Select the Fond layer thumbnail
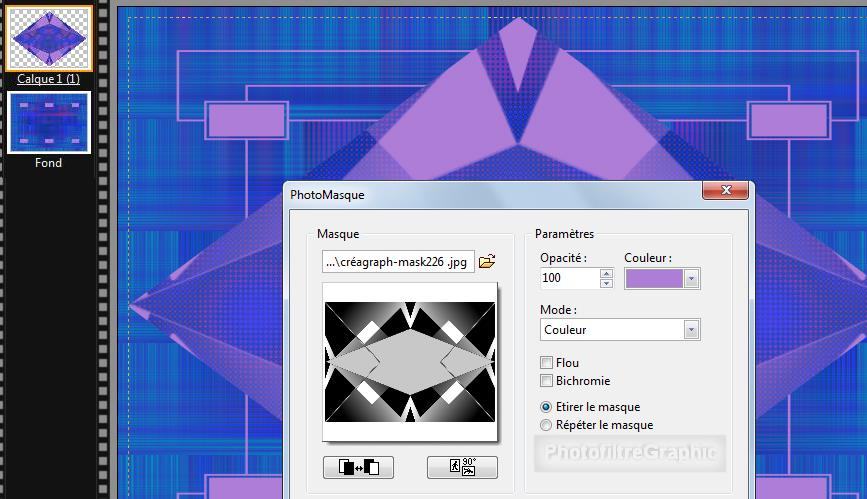The width and height of the screenshot is (867, 499). pos(49,123)
